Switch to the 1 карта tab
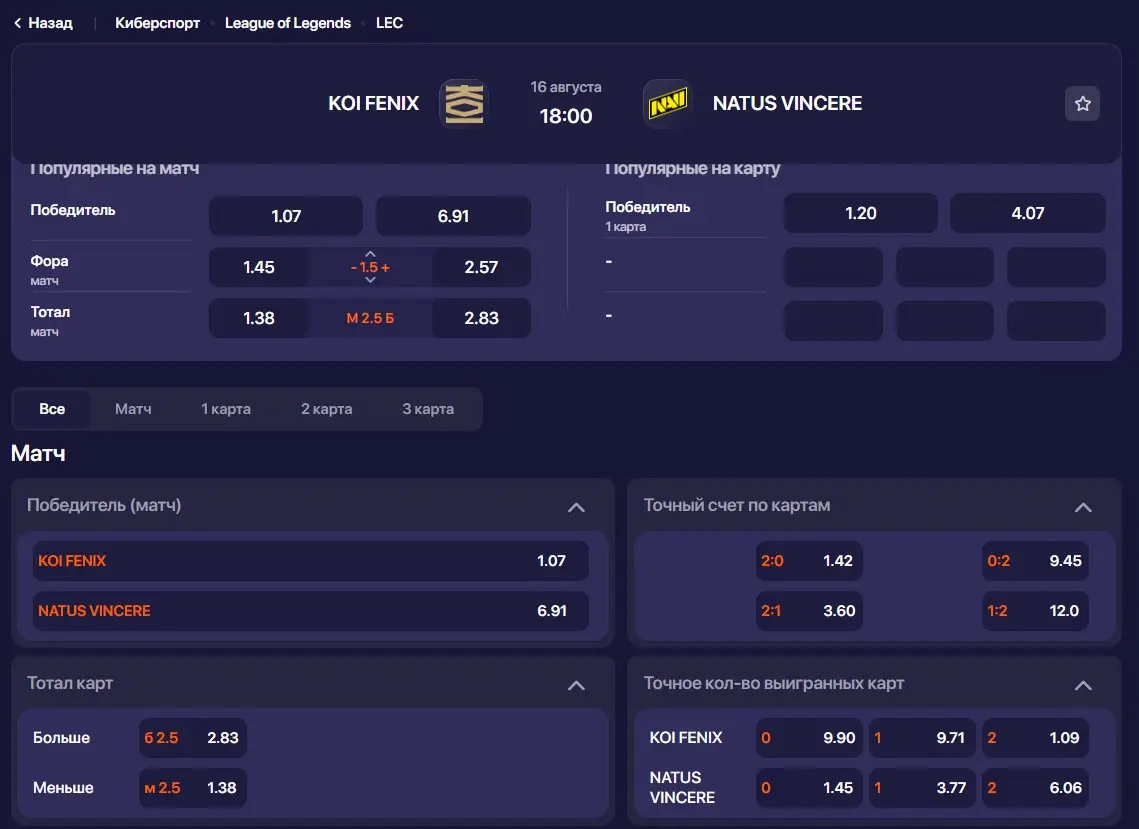The height and width of the screenshot is (829, 1139). (226, 409)
